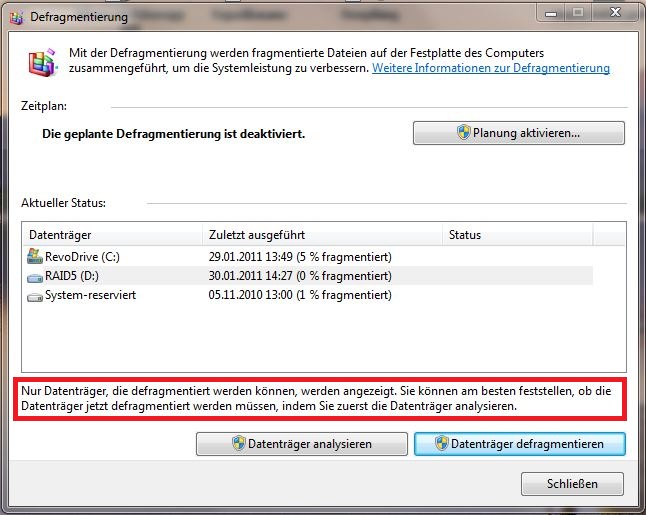Minimize the Defragmentierung window
Screen dimensions: 646x515
tap(551, 14)
